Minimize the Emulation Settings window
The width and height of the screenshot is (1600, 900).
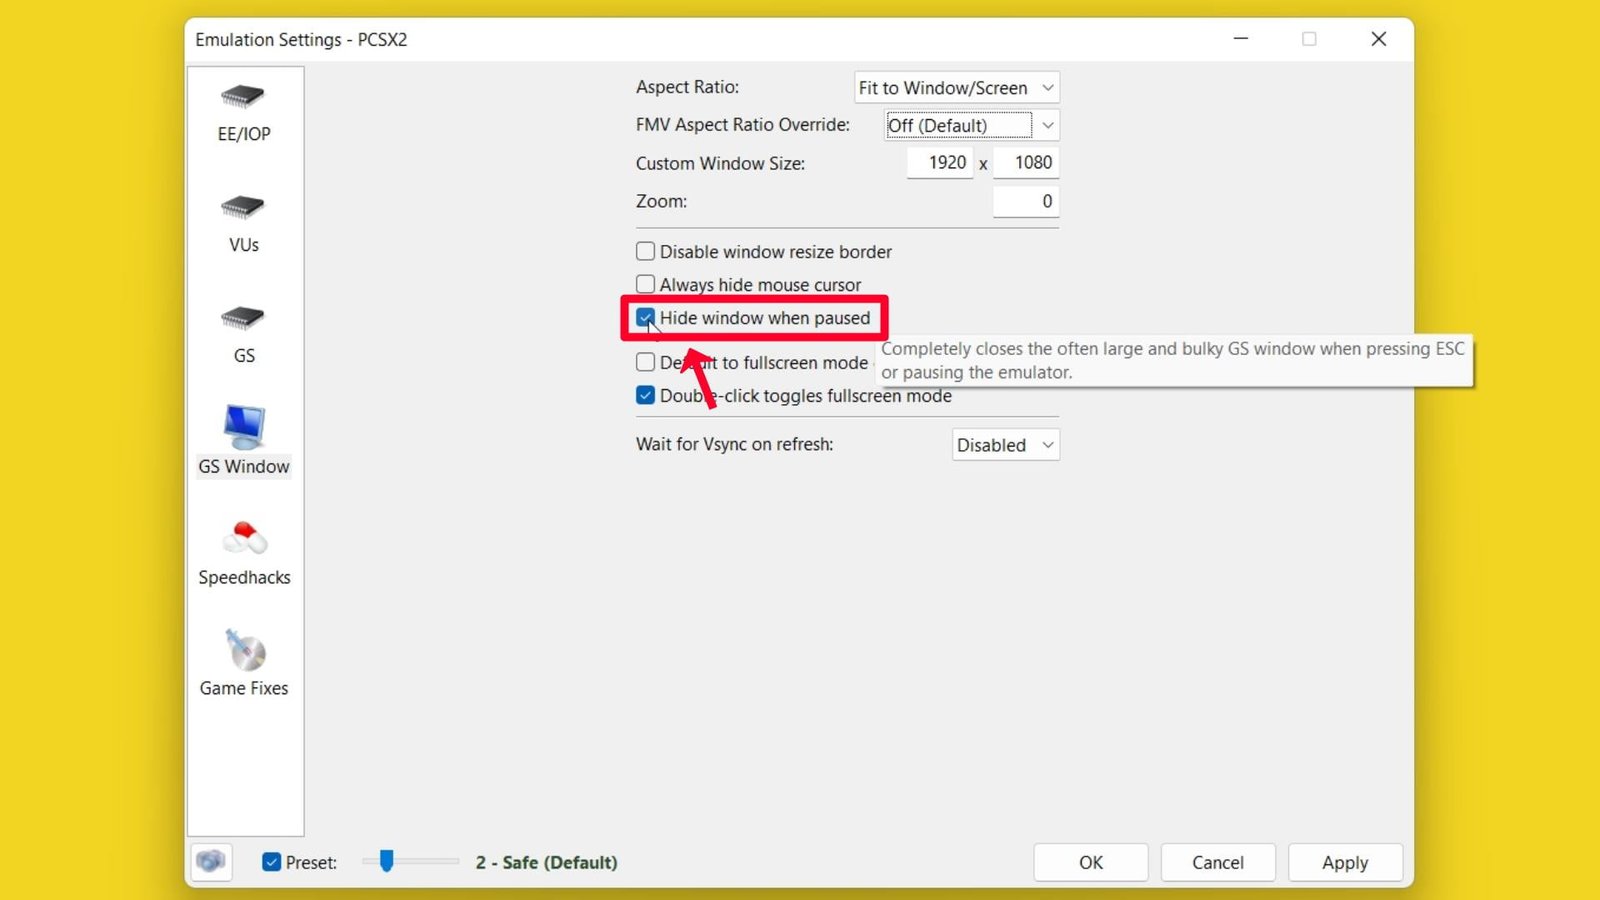tap(1241, 39)
